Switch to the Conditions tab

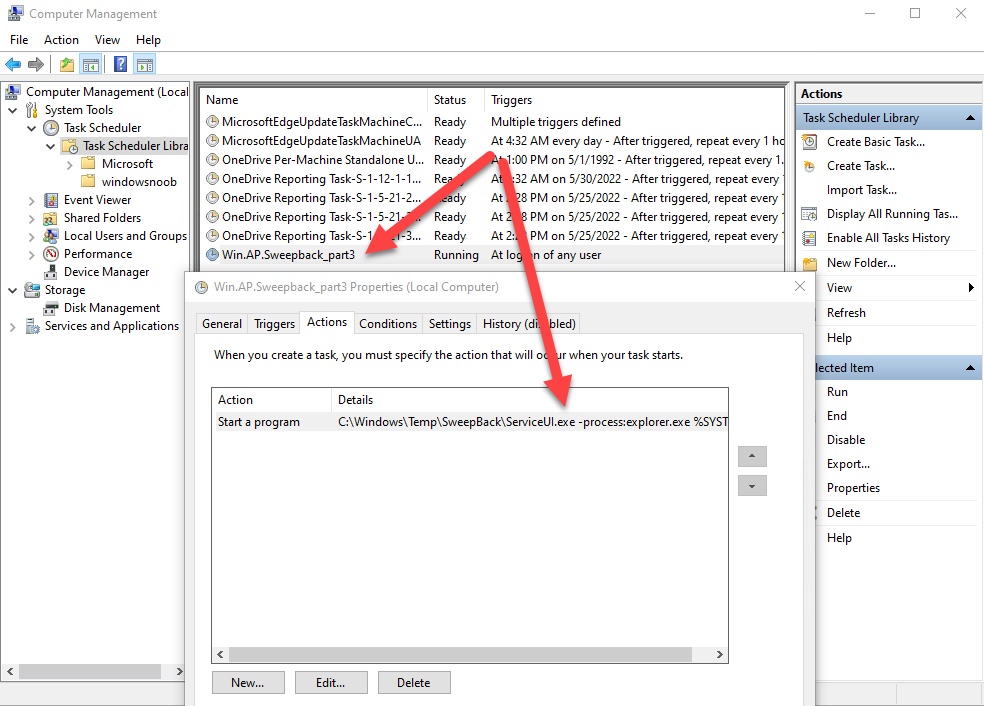(x=388, y=324)
